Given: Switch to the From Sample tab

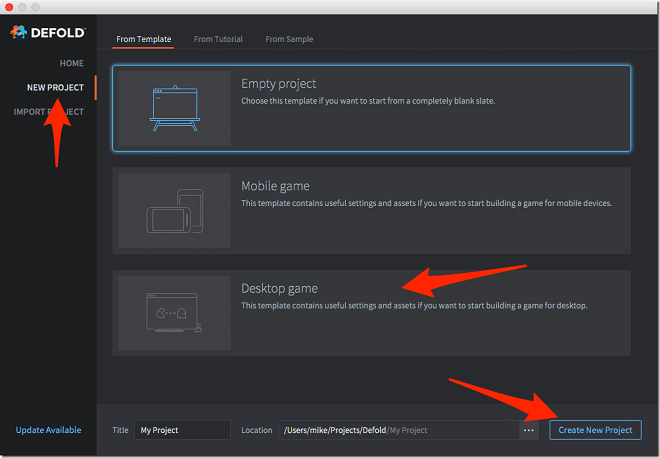Looking at the screenshot, I should (289, 39).
